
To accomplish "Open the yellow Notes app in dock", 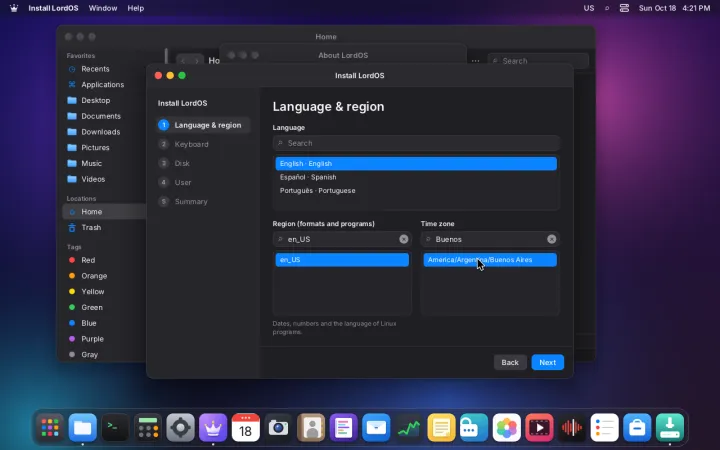I will click(441, 428).
